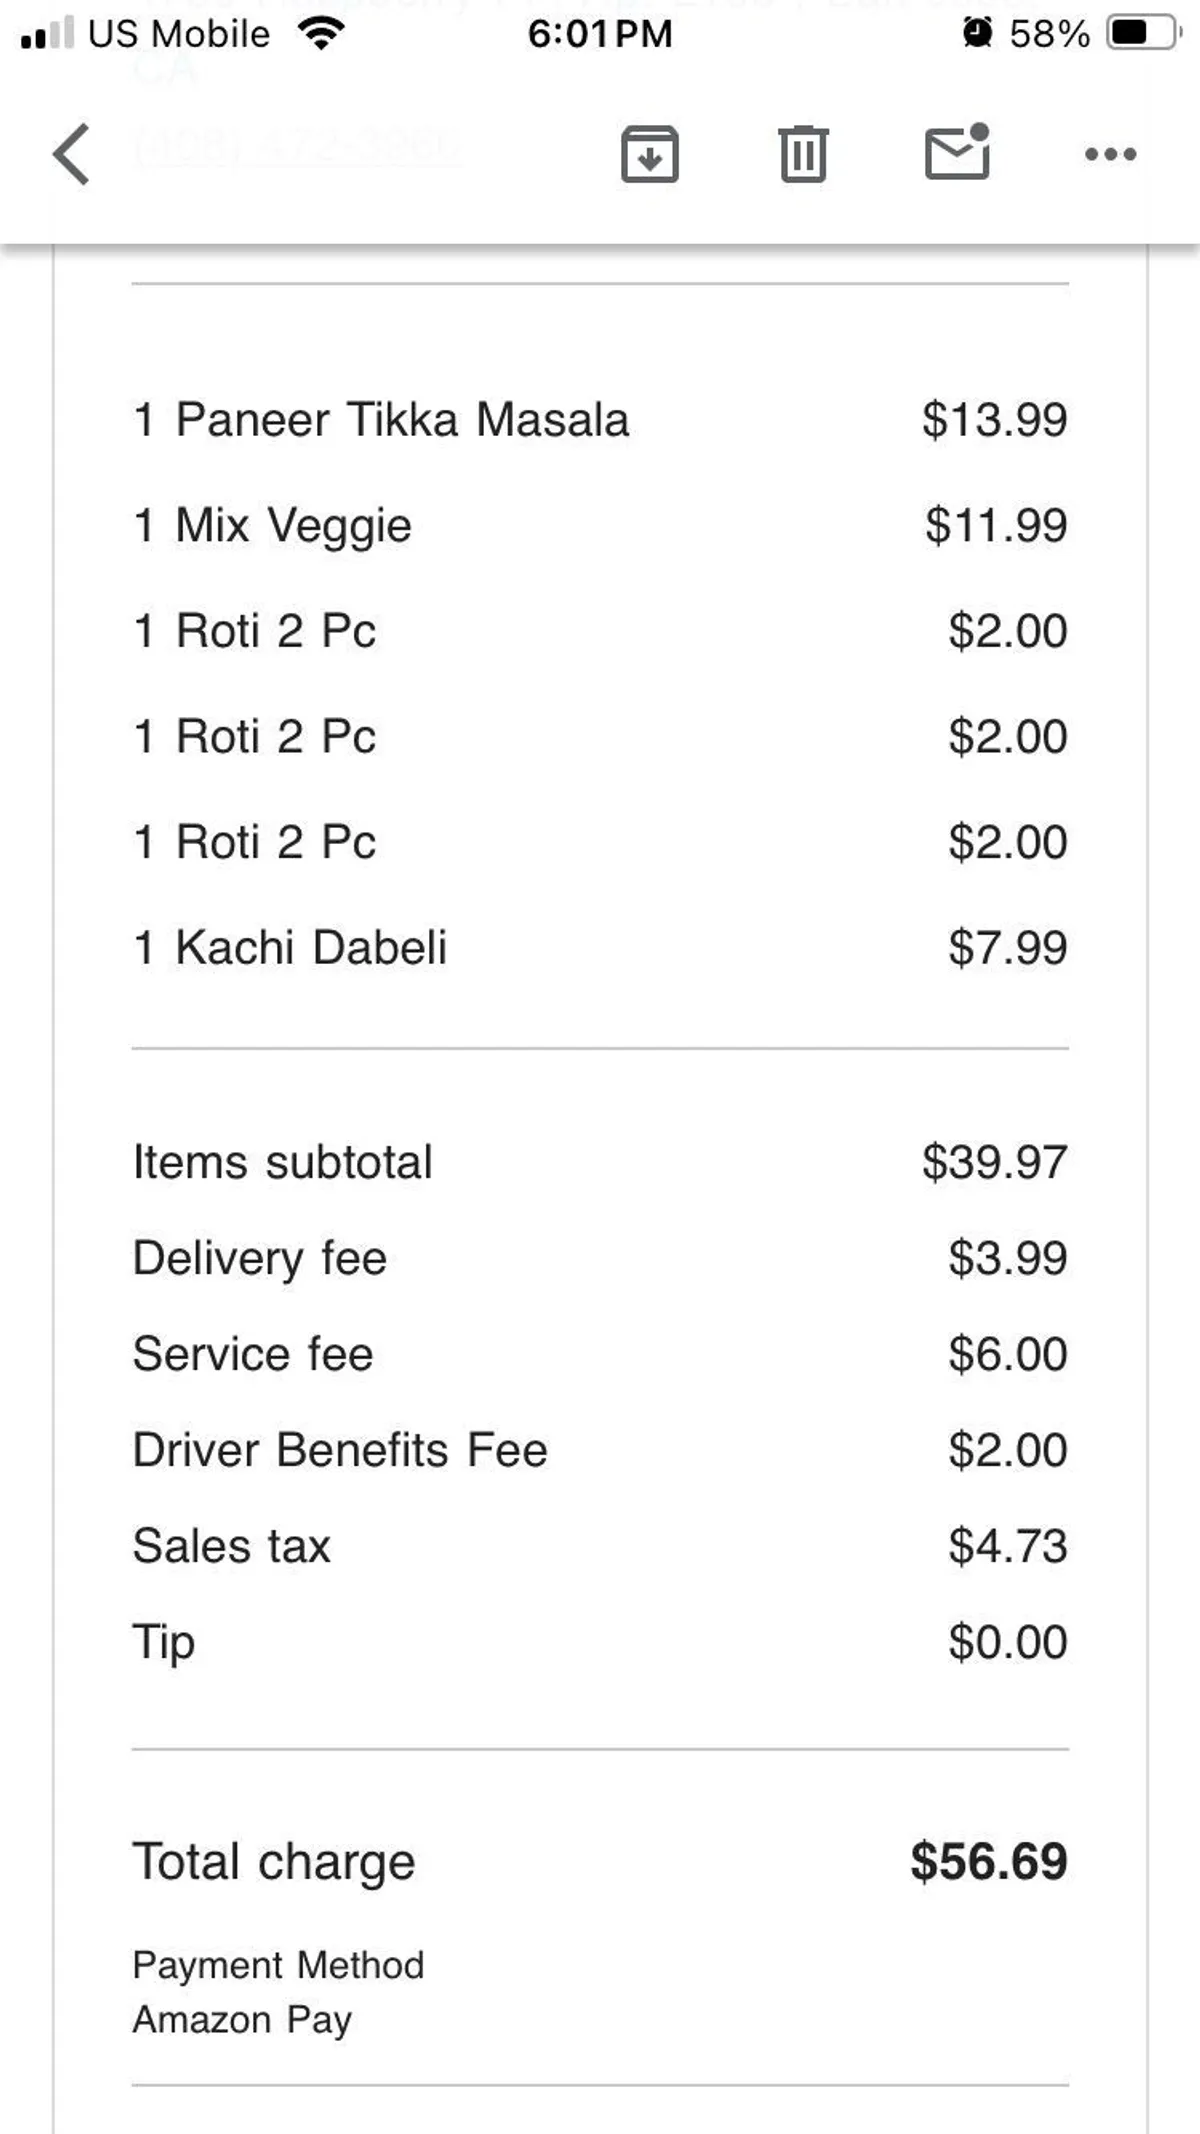Mark email as unread with envelope icon

[957, 153]
